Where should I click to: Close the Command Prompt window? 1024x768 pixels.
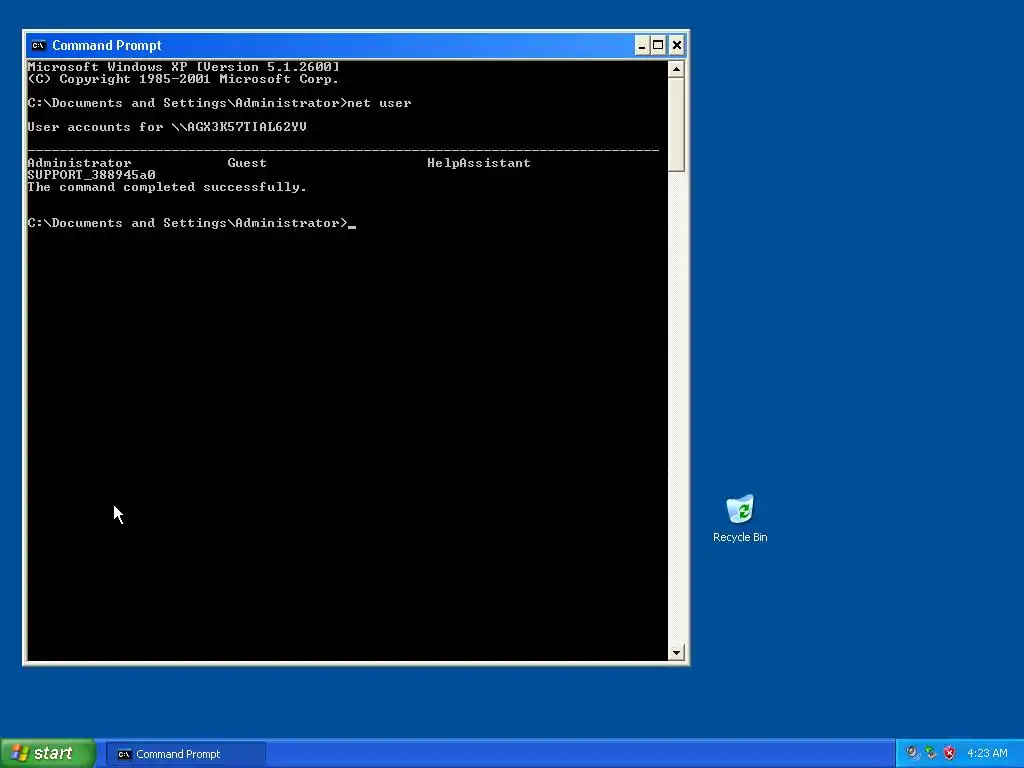tap(677, 45)
